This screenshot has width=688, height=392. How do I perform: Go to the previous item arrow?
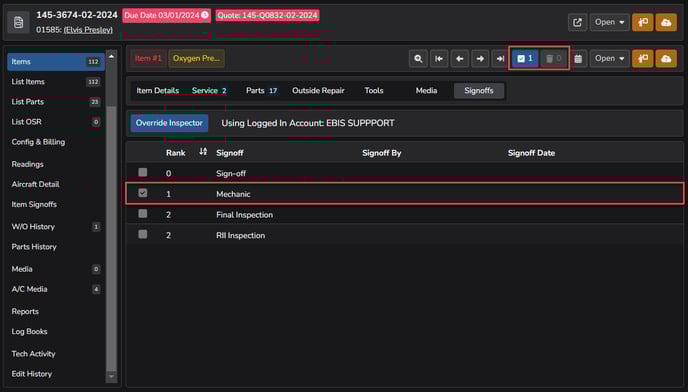(x=459, y=58)
